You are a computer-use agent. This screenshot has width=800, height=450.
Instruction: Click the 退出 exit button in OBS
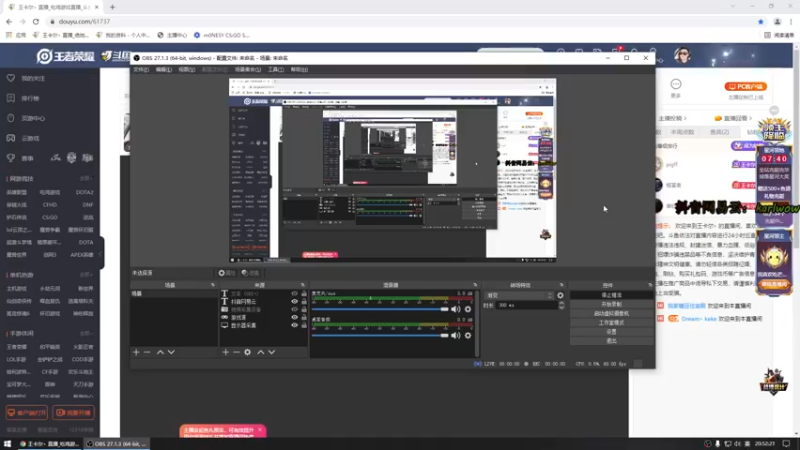[x=611, y=341]
